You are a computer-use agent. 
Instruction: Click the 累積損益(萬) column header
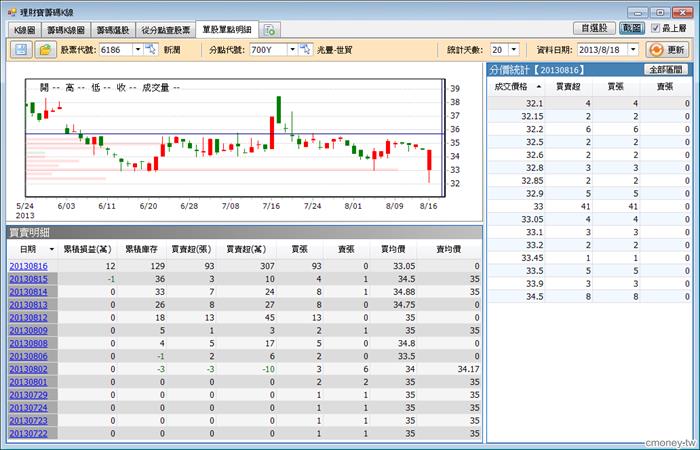pos(87,250)
